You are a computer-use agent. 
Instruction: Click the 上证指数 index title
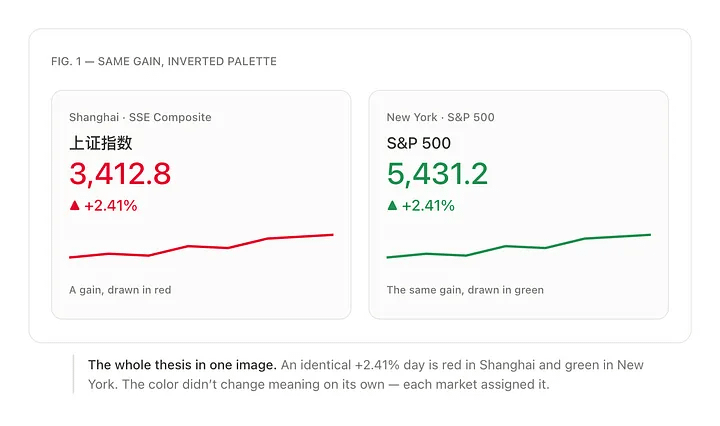(101, 143)
